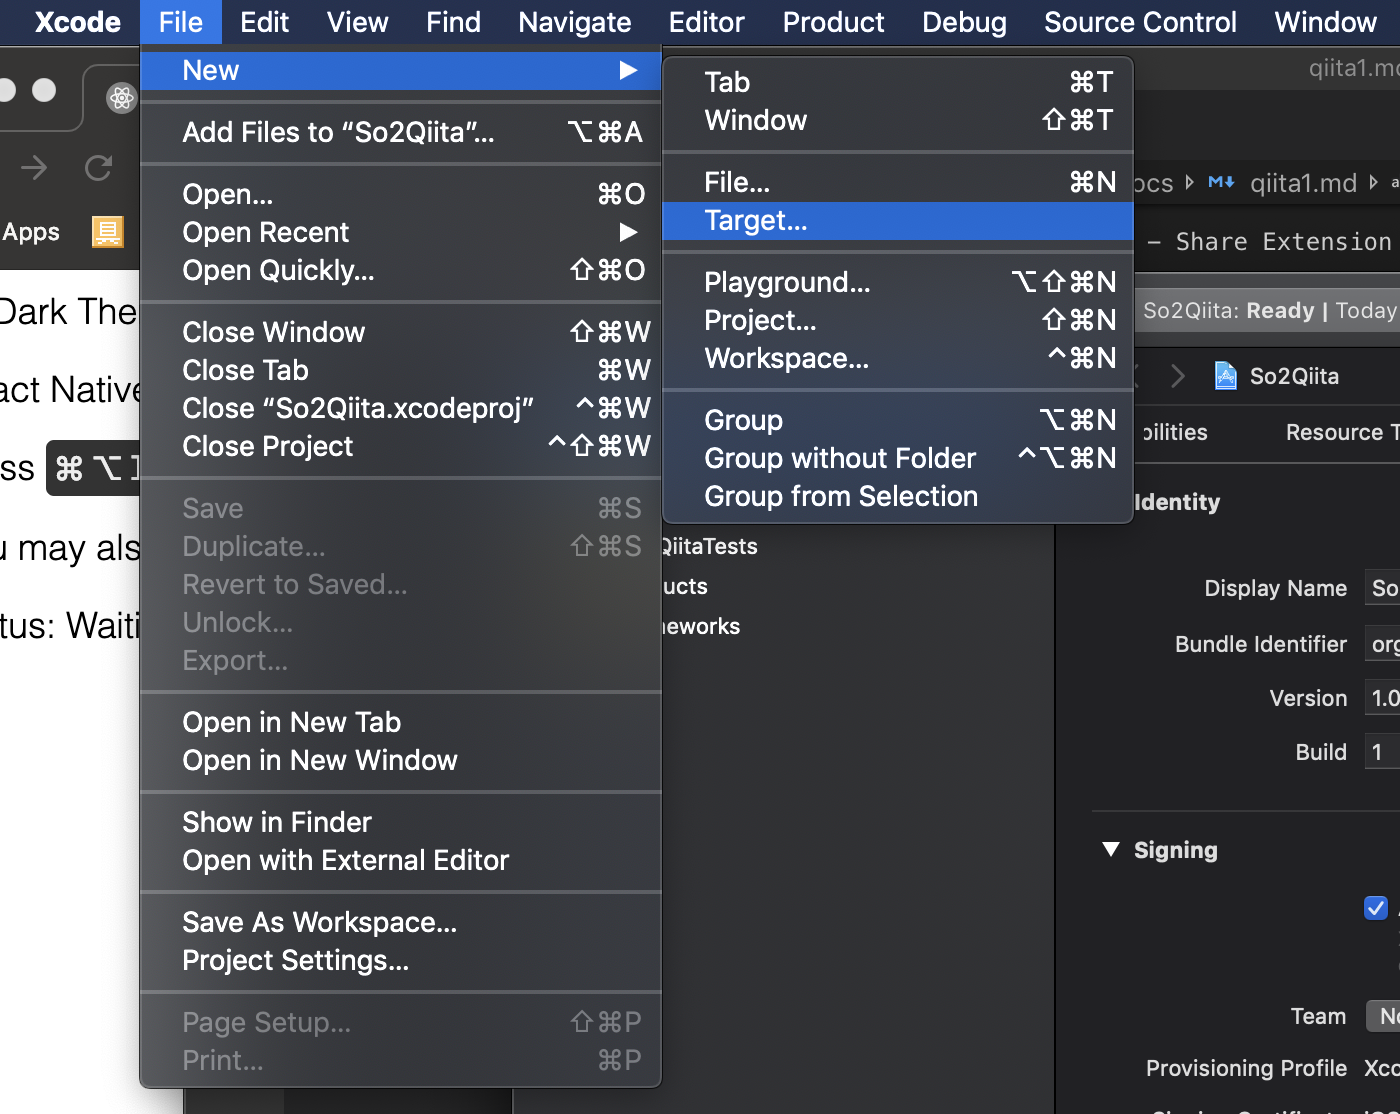
Task: Click the forward navigation chevron beside So2Qiita
Action: click(1178, 376)
